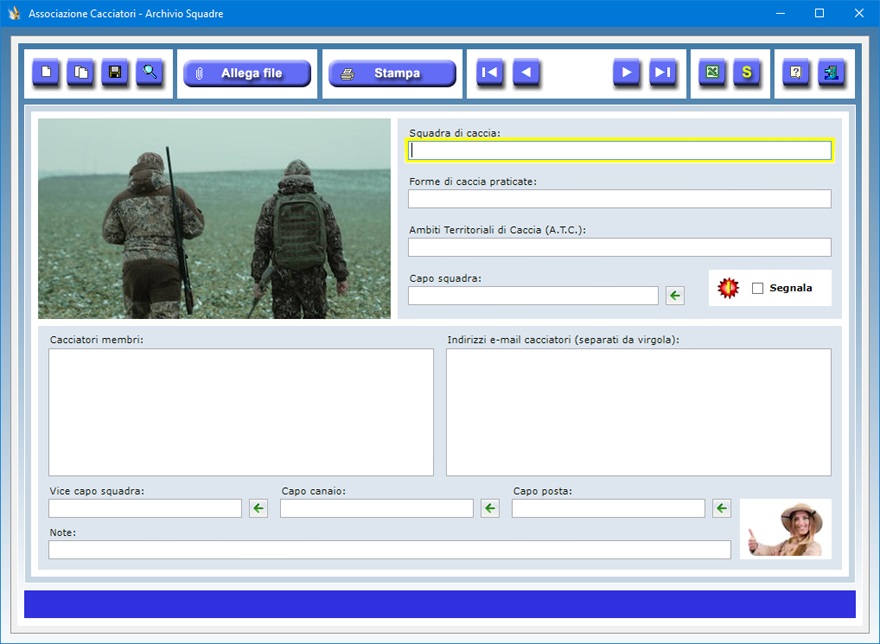
Task: Exit the archive with the door icon
Action: click(x=832, y=72)
